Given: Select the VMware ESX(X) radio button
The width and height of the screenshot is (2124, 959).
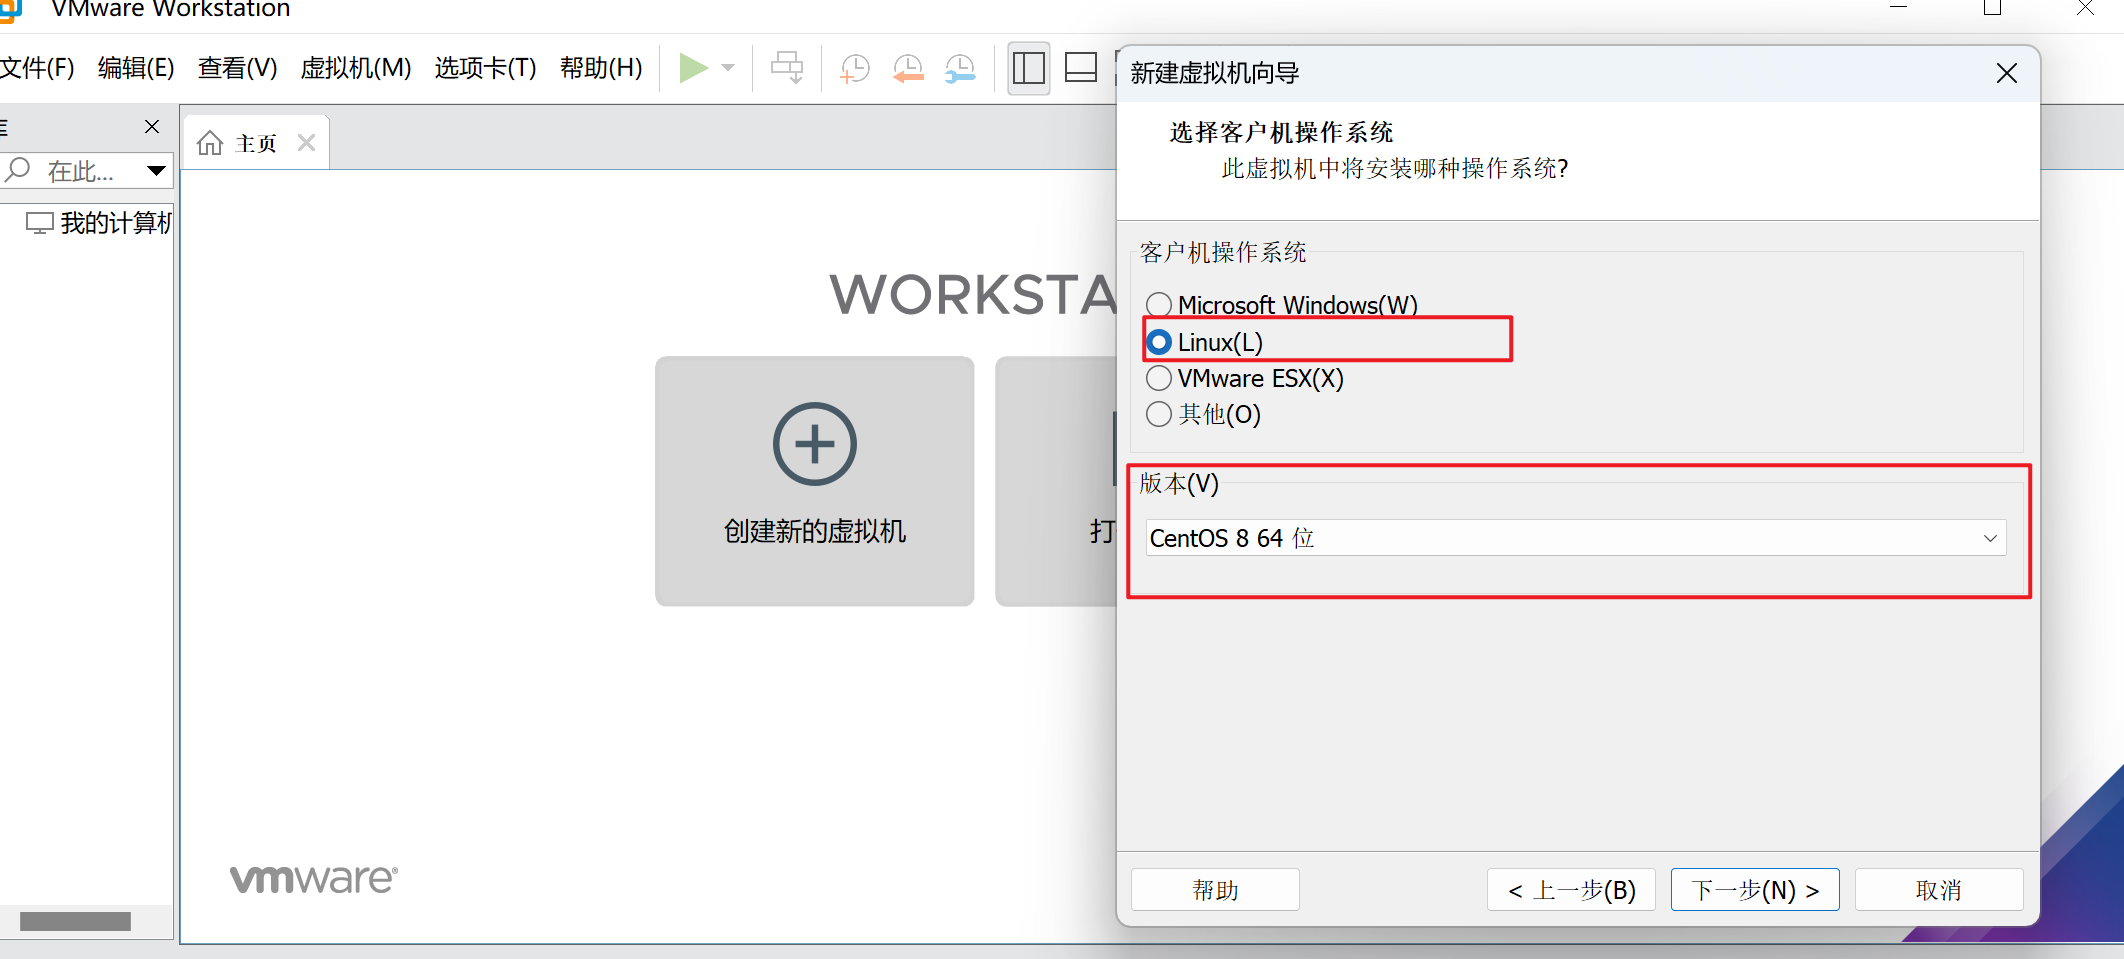Looking at the screenshot, I should 1158,378.
